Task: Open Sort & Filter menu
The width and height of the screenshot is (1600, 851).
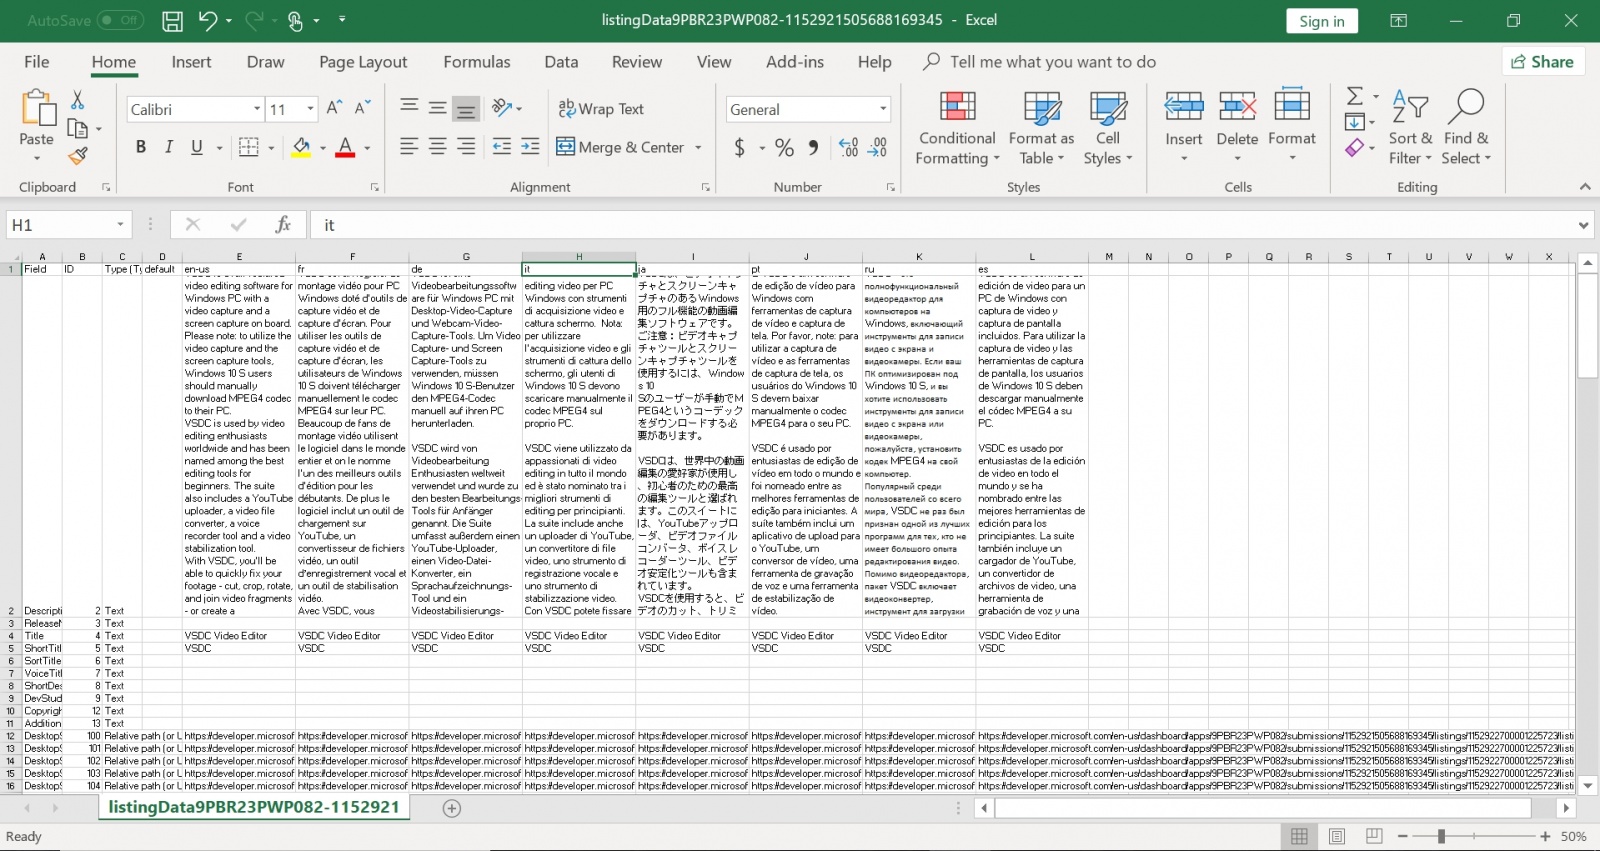Action: point(1410,127)
